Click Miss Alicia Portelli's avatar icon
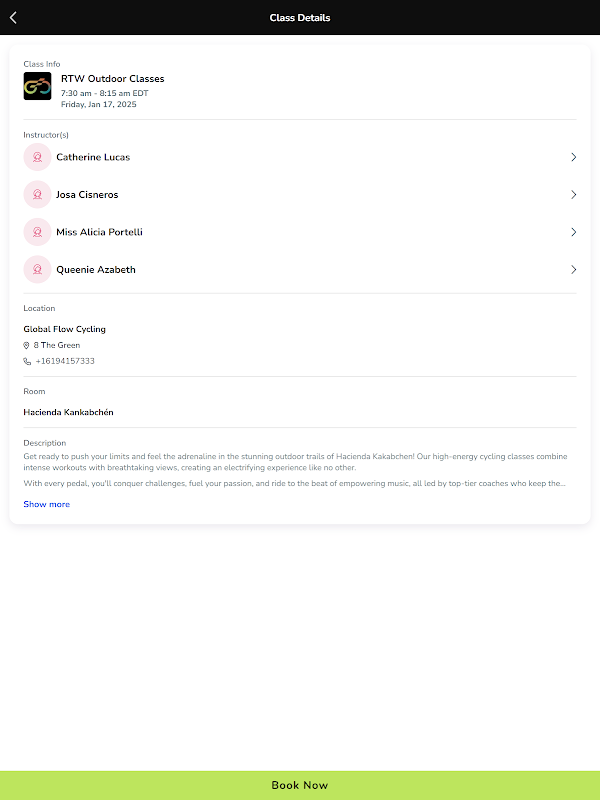 click(x=37, y=232)
